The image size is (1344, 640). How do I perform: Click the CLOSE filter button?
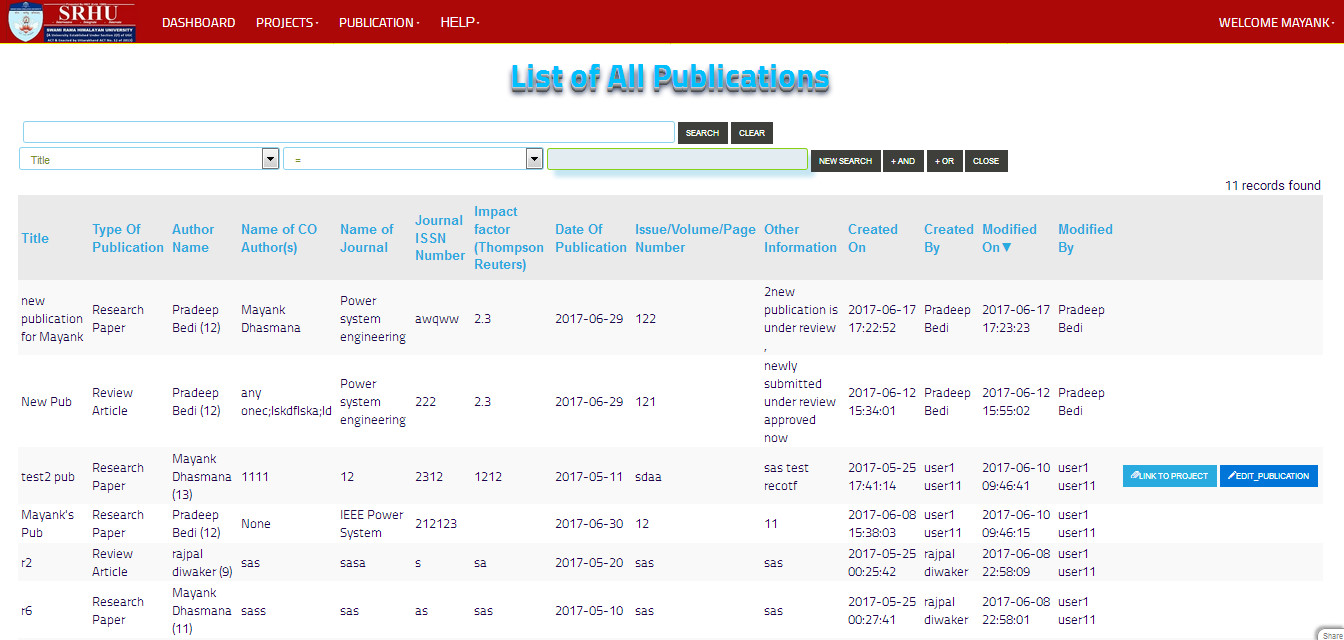click(x=986, y=161)
